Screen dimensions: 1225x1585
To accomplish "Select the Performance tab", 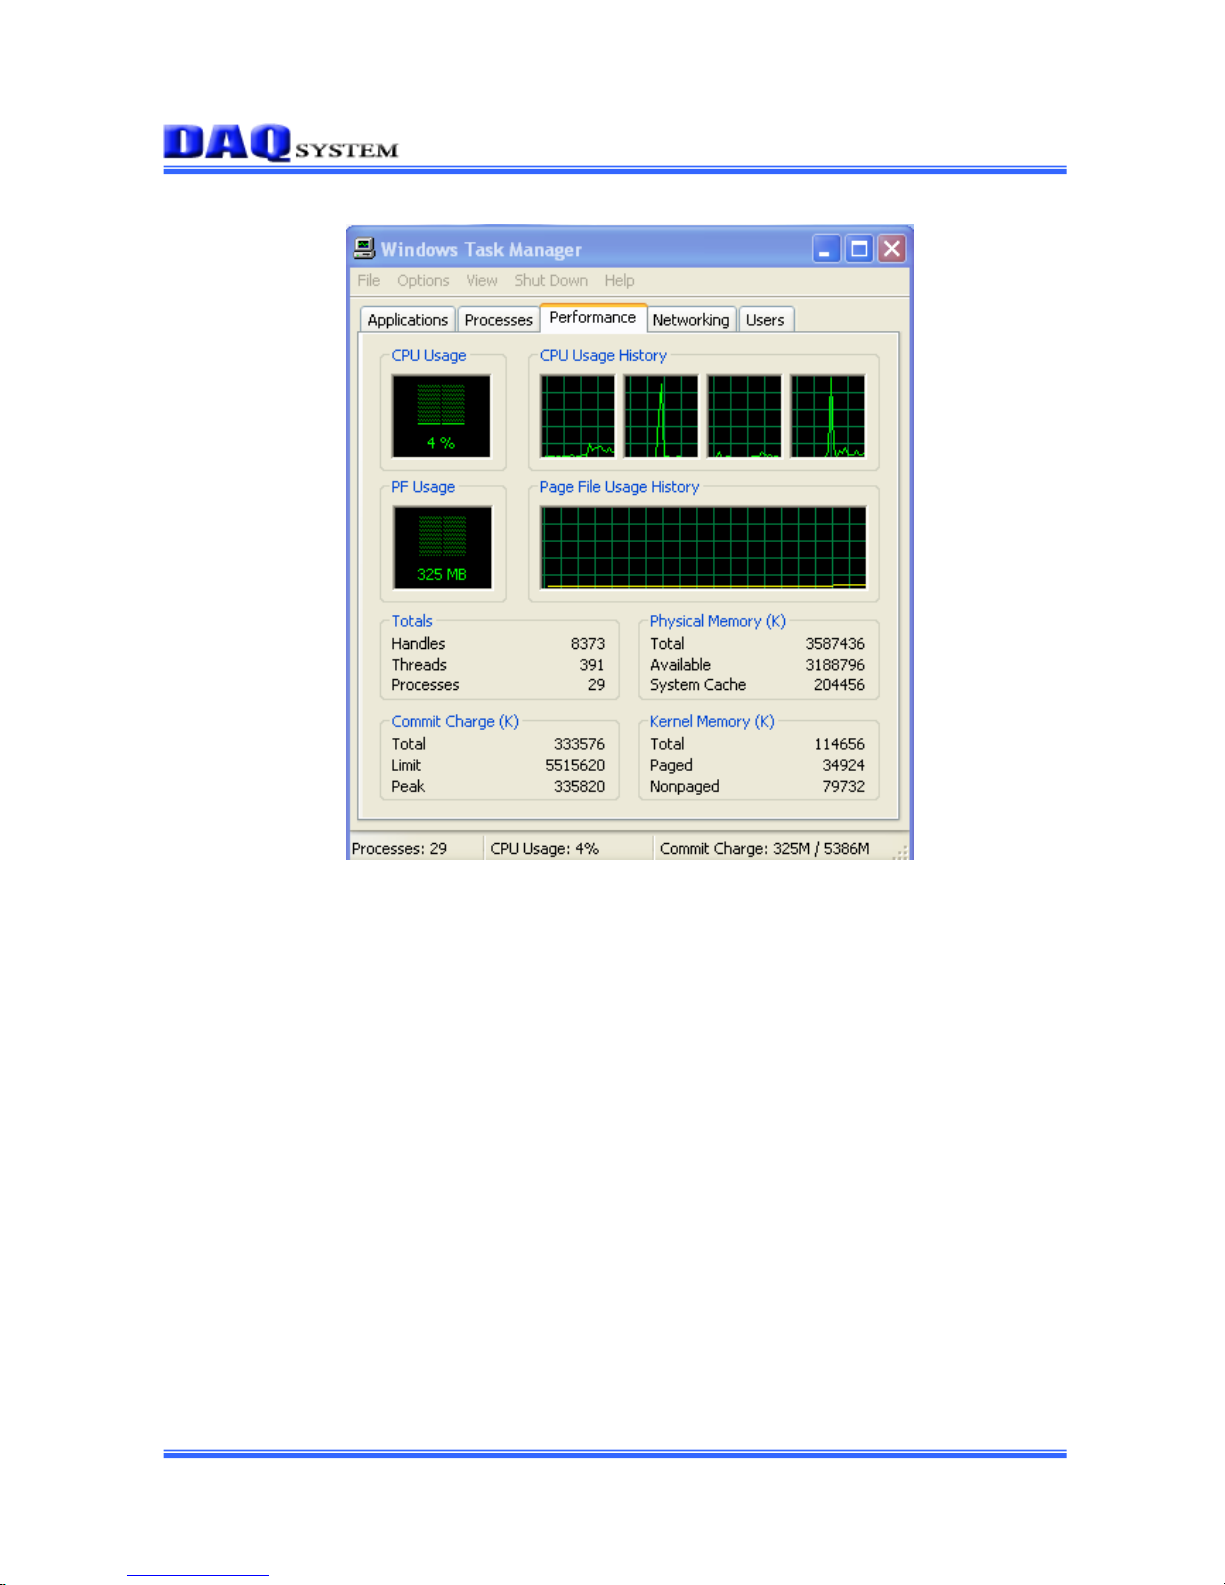I will click(593, 318).
